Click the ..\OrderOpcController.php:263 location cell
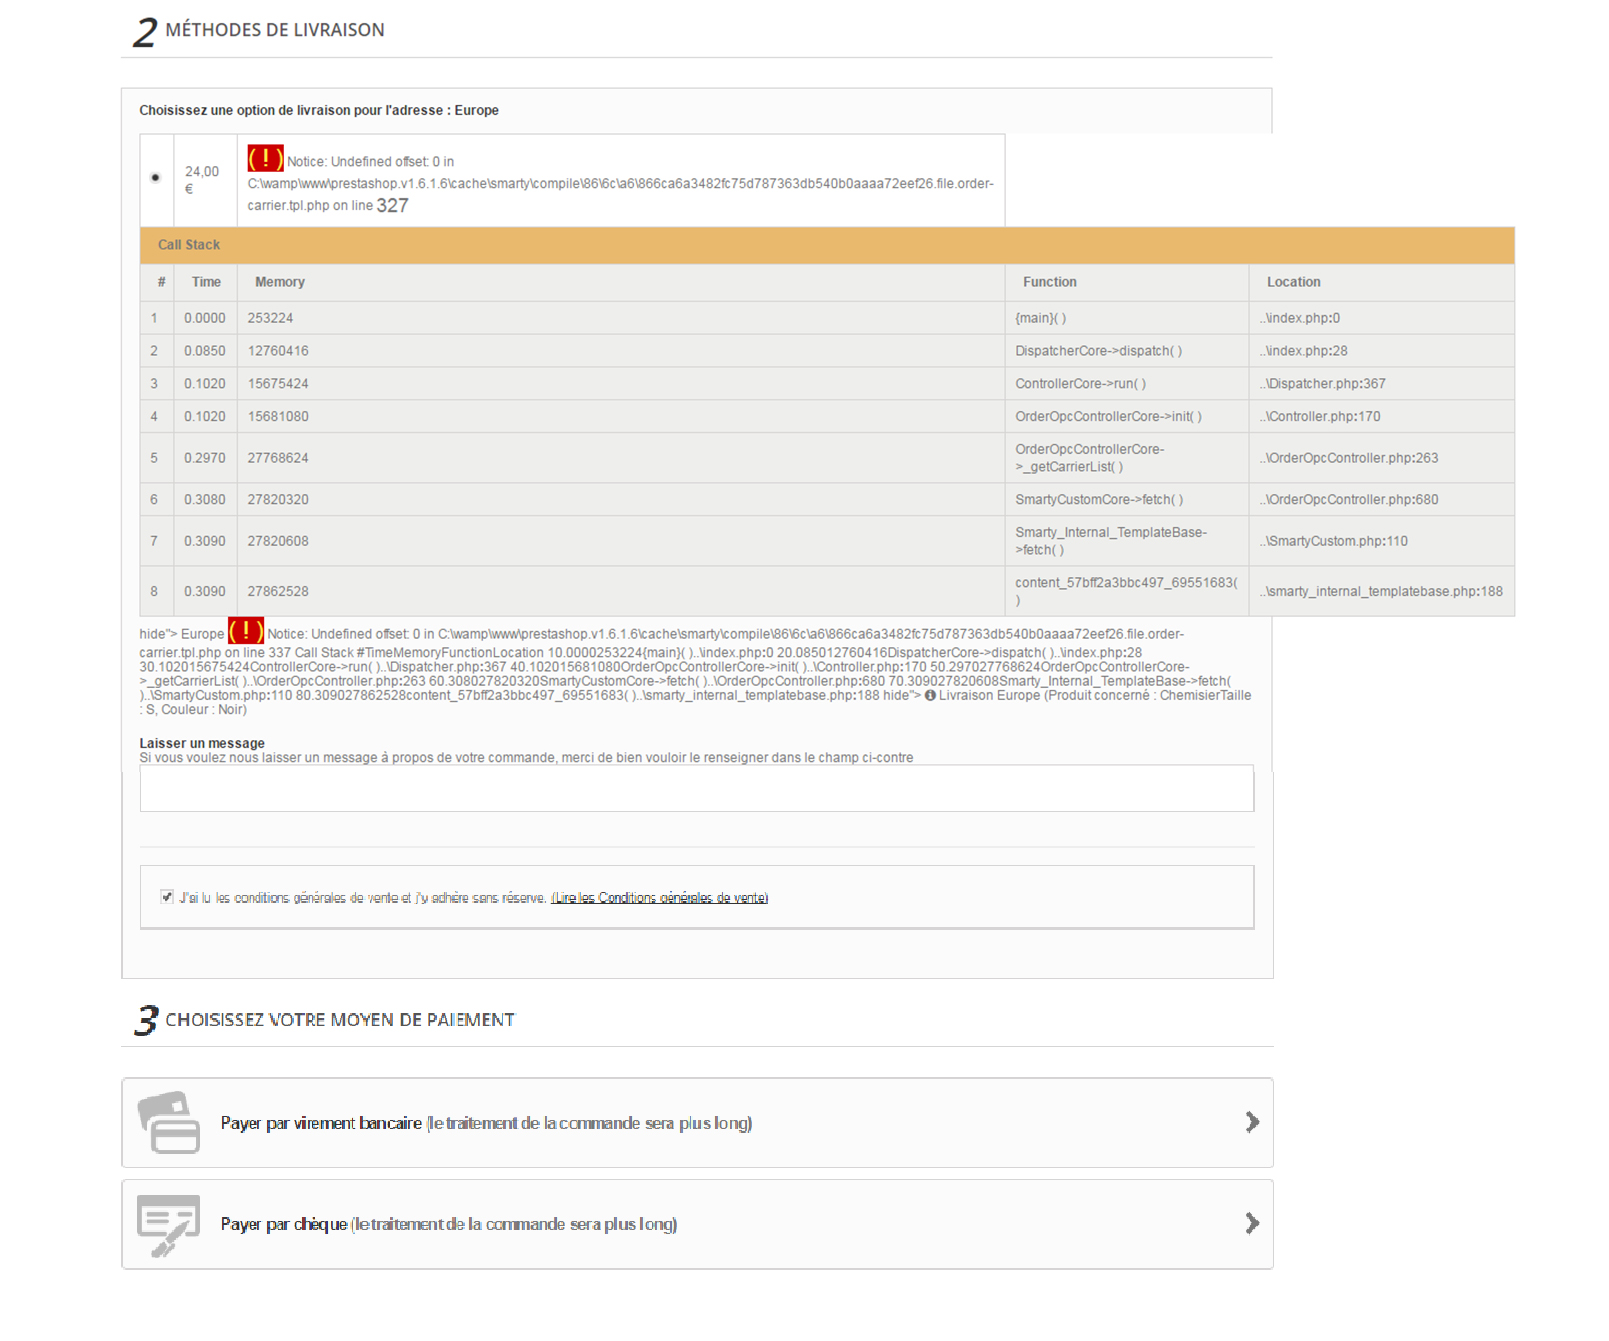The image size is (1609, 1341). (x=1382, y=458)
